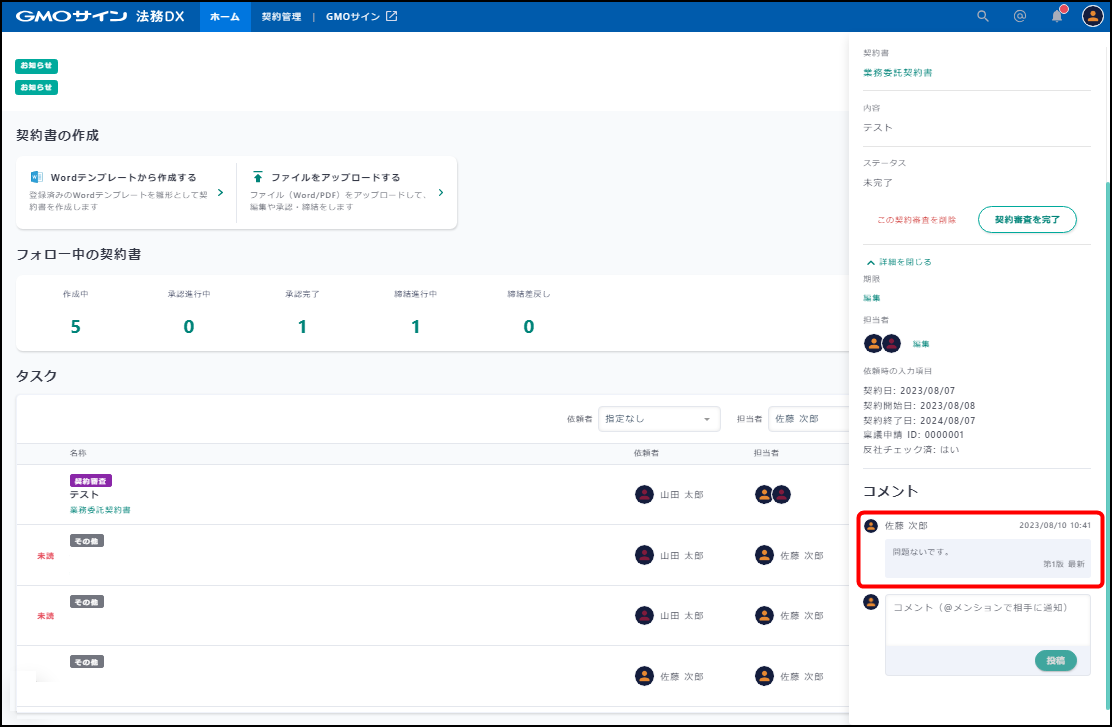This screenshot has height=727, width=1112.
Task: Open the 業務委託契約書 link in side panel
Action: [897, 73]
